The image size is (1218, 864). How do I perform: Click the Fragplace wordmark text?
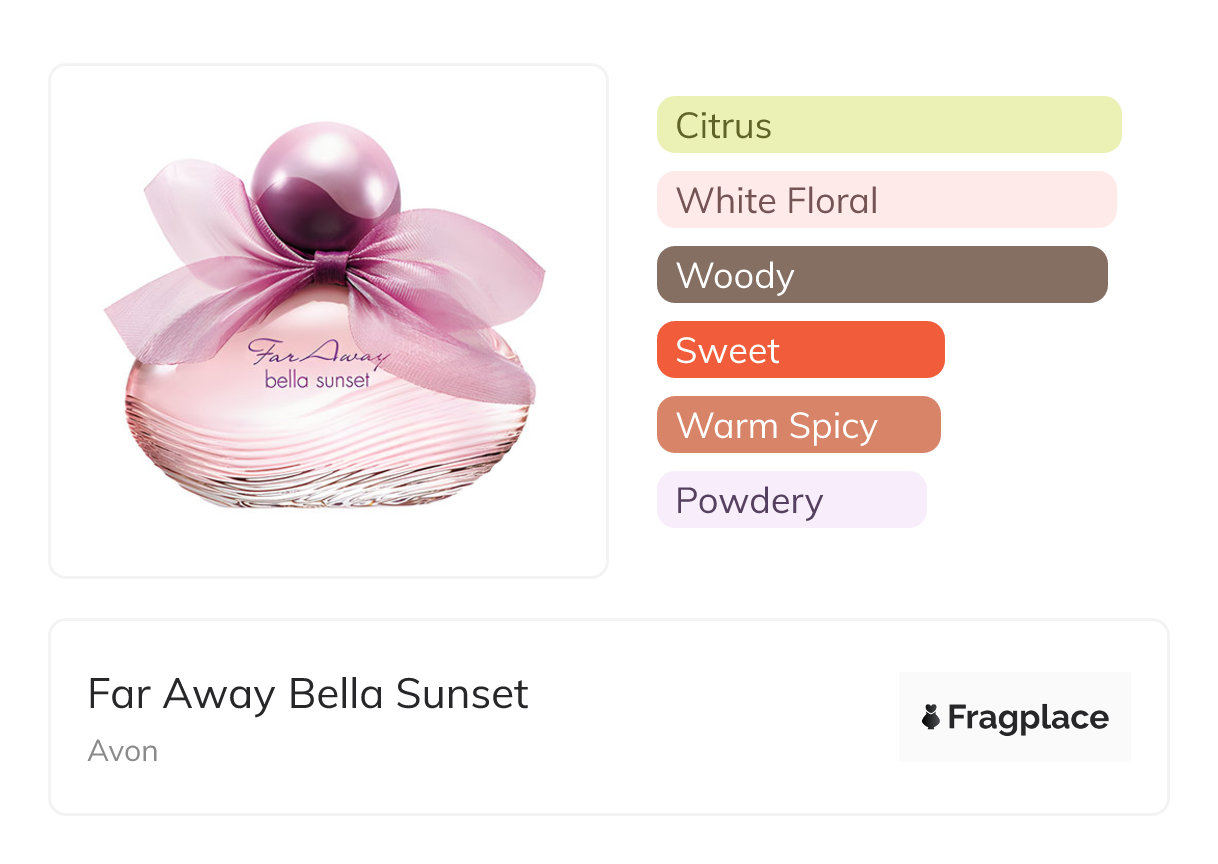coord(1028,718)
